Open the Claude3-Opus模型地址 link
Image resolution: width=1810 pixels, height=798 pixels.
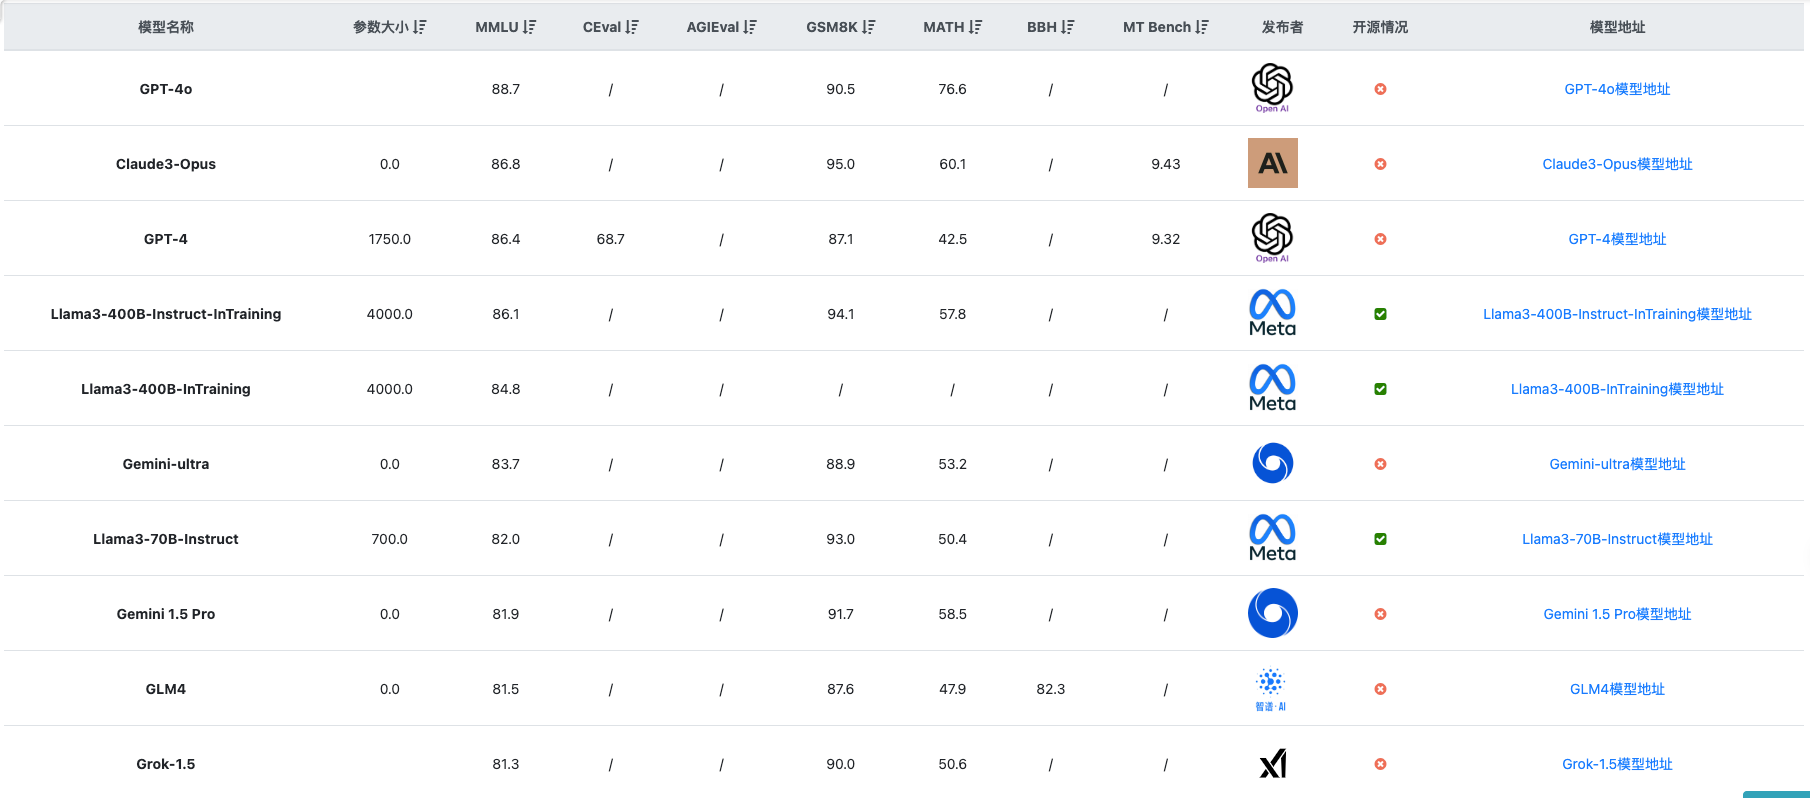tap(1617, 164)
